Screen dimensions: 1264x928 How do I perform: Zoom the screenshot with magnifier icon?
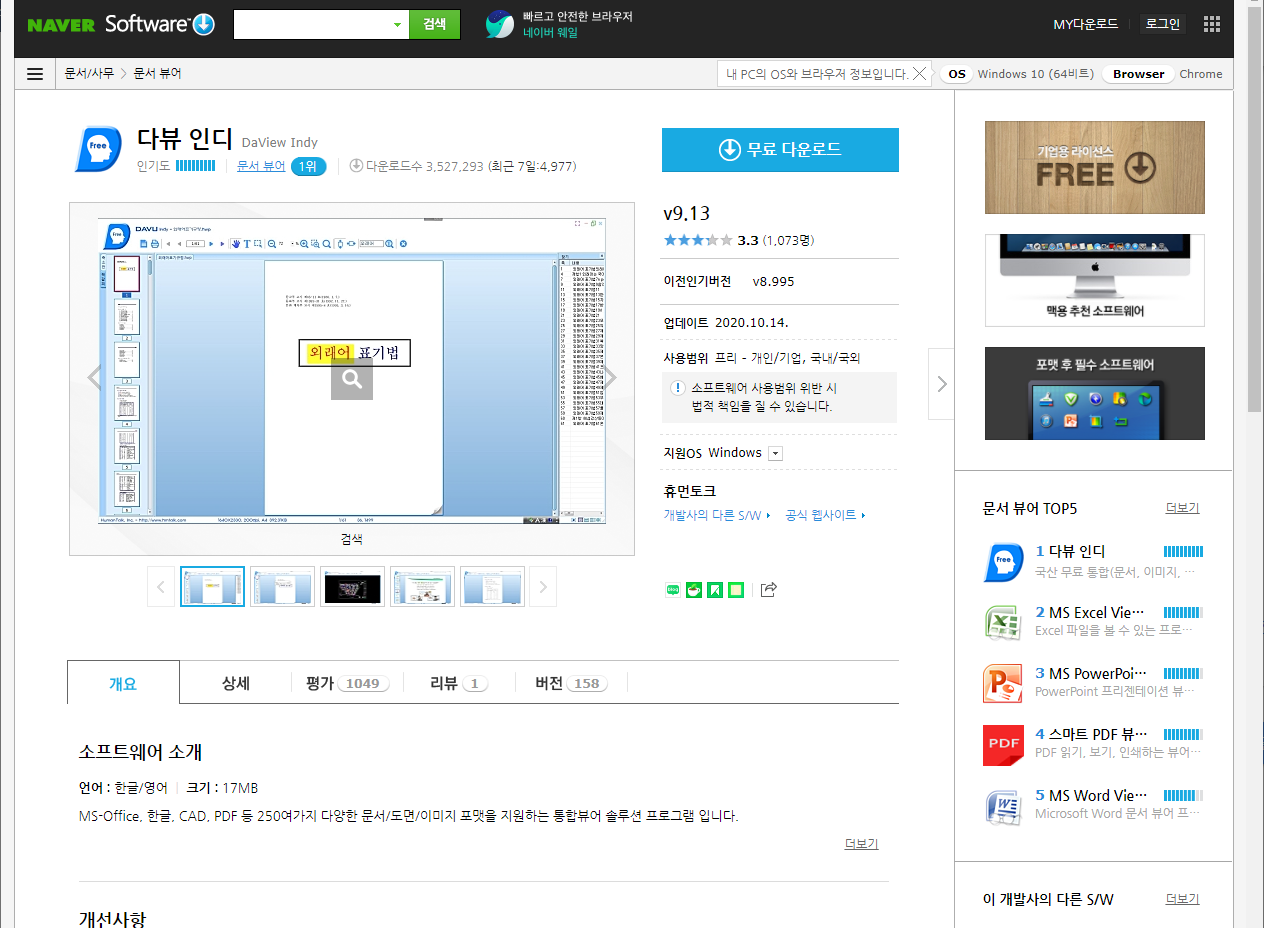pos(352,379)
